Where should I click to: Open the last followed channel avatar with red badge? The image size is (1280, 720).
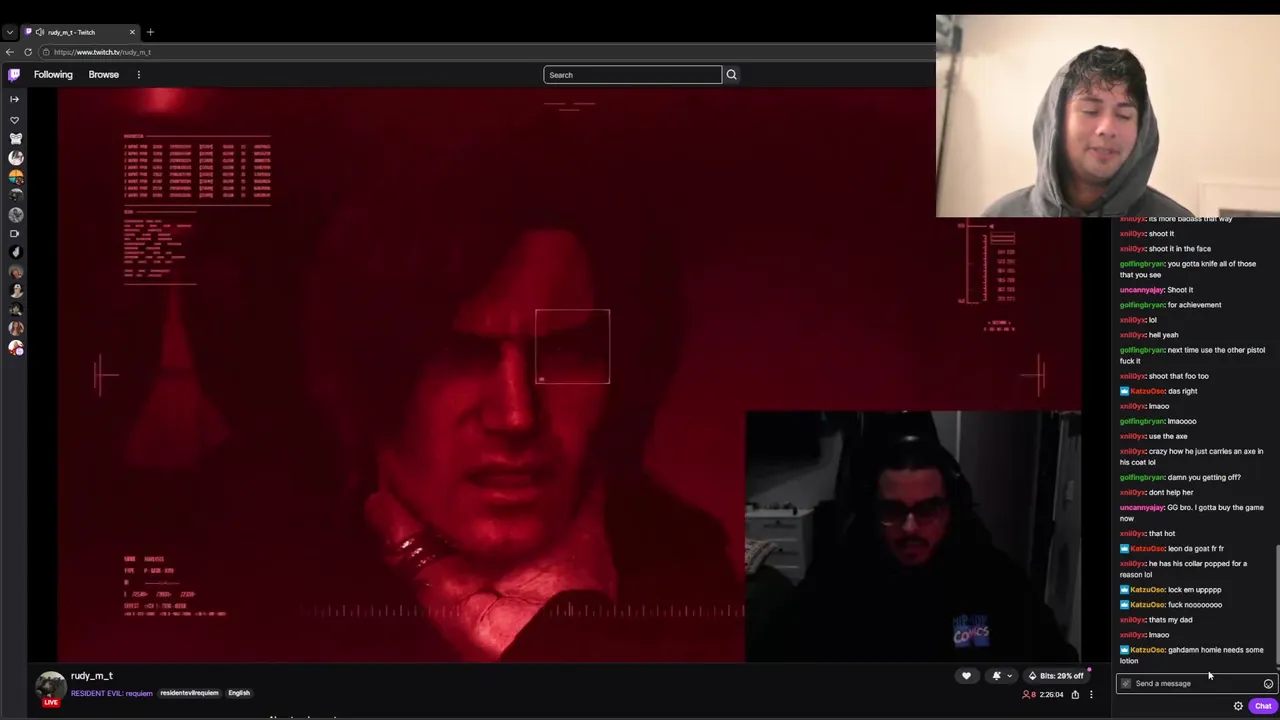click(15, 348)
